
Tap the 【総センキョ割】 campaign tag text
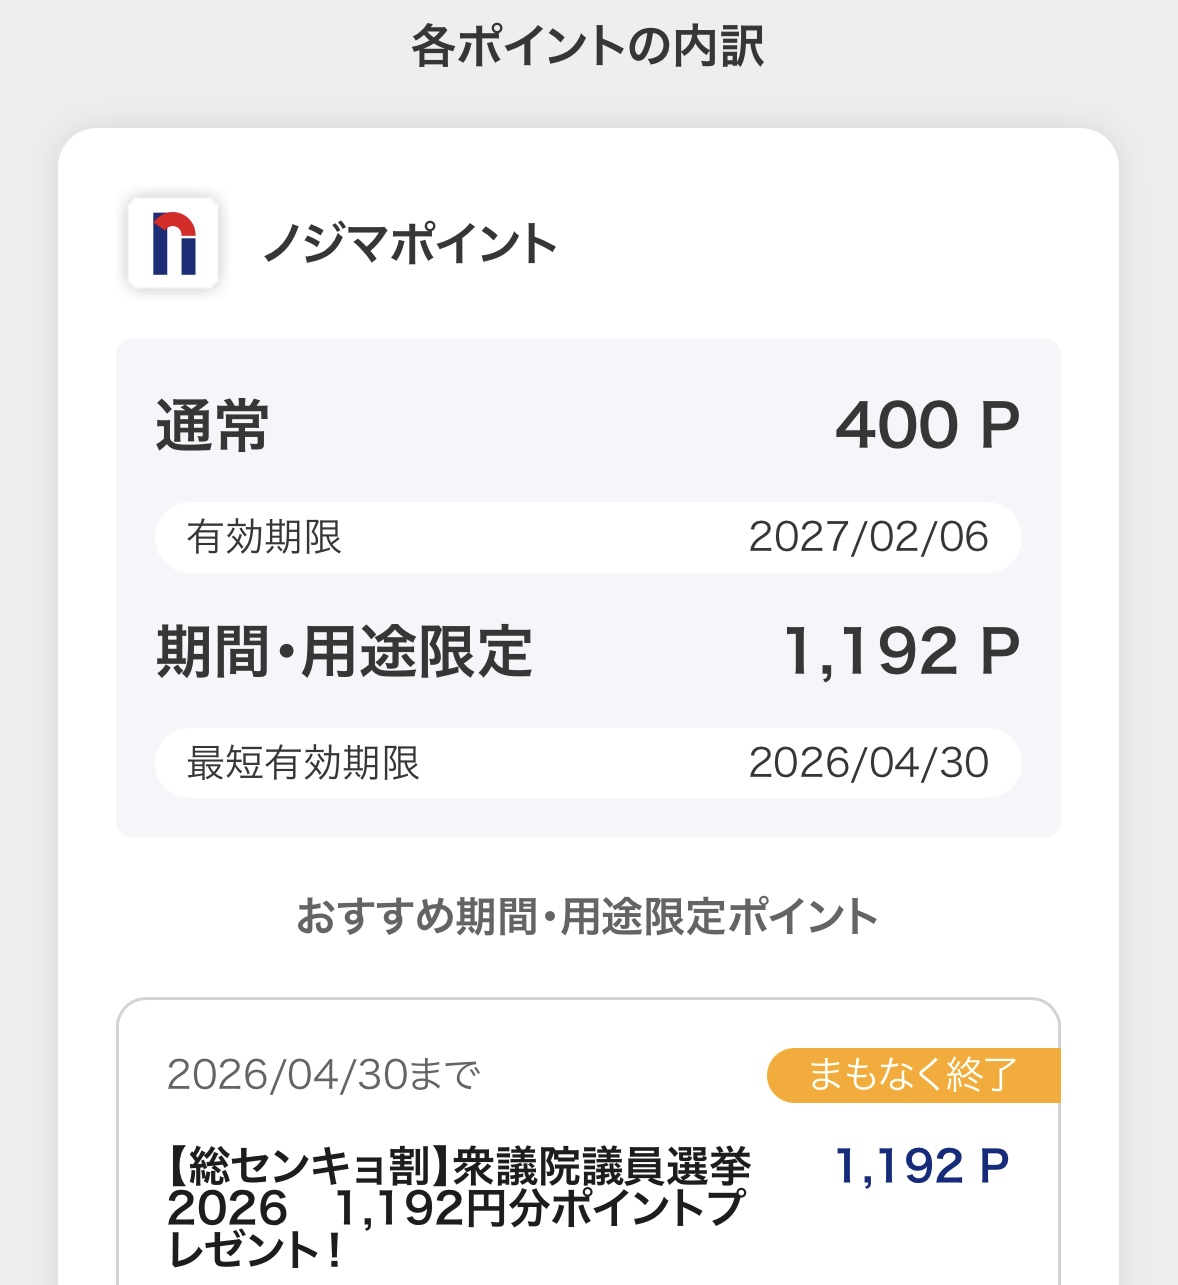[310, 1166]
